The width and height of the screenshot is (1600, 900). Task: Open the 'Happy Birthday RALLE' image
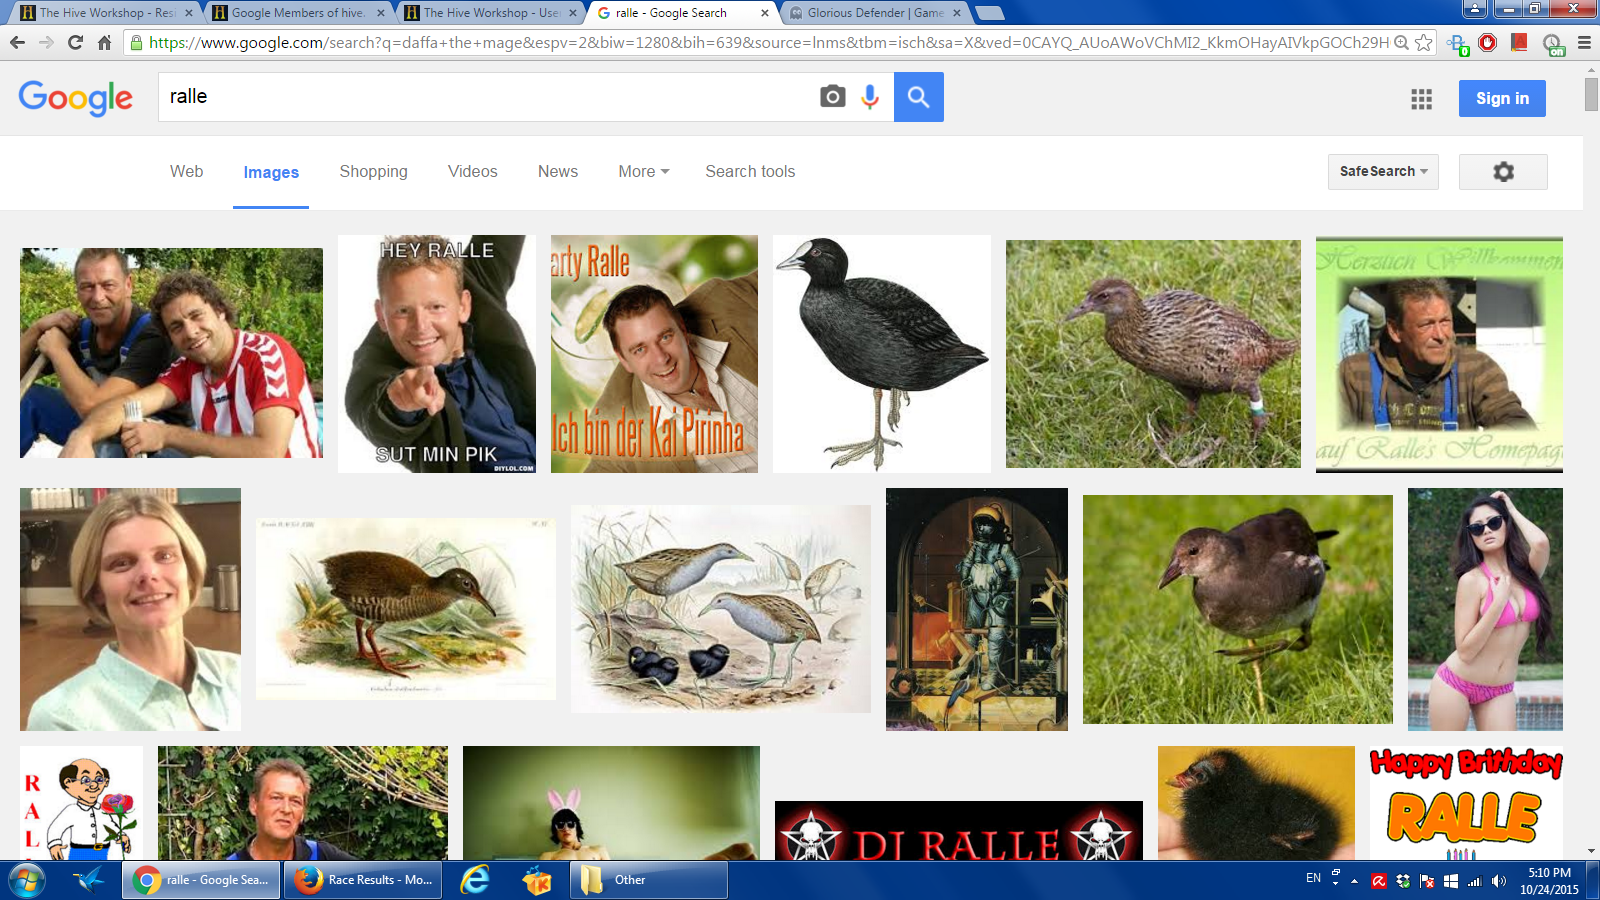pyautogui.click(x=1466, y=803)
